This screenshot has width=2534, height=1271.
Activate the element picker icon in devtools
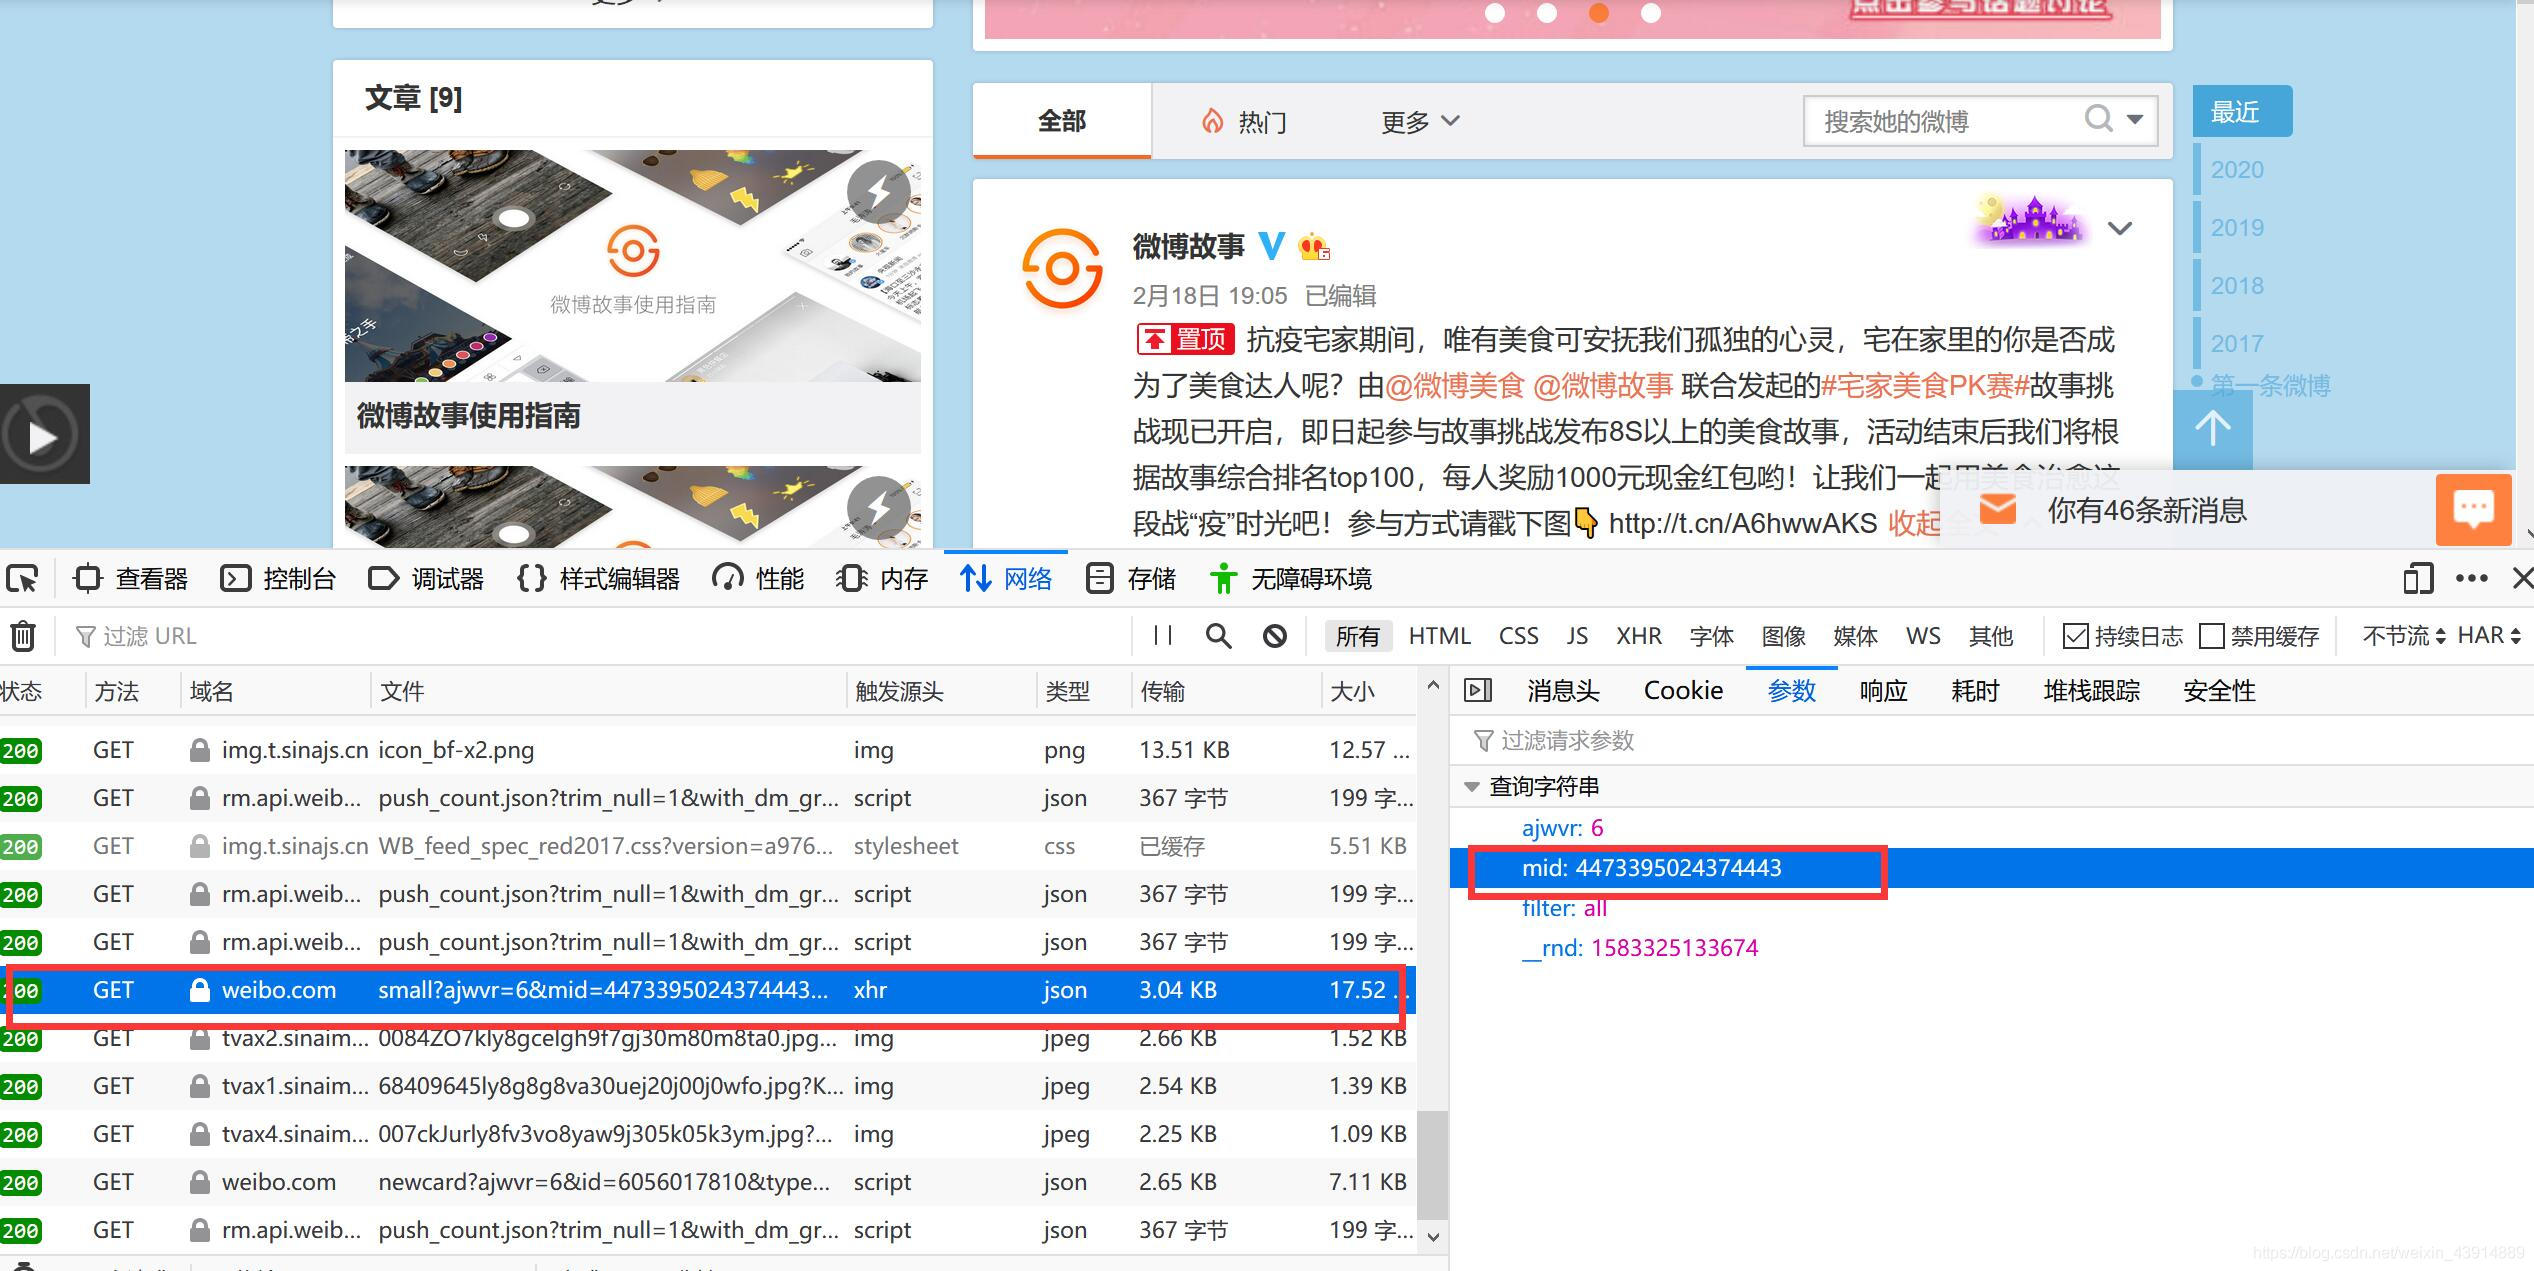pyautogui.click(x=21, y=578)
